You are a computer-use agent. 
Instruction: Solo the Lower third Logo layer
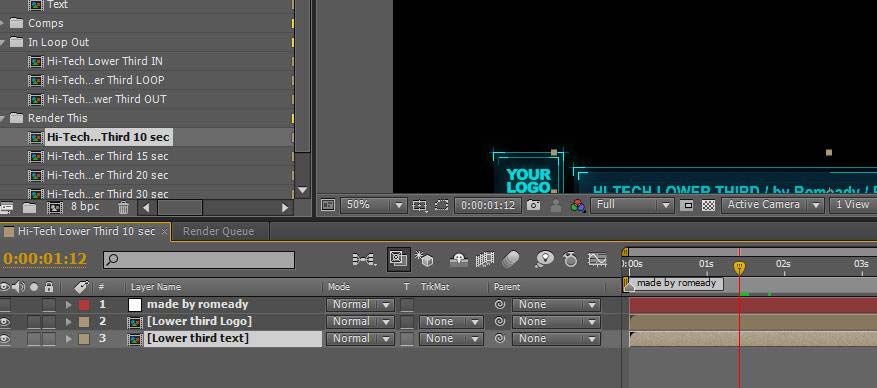[35, 321]
